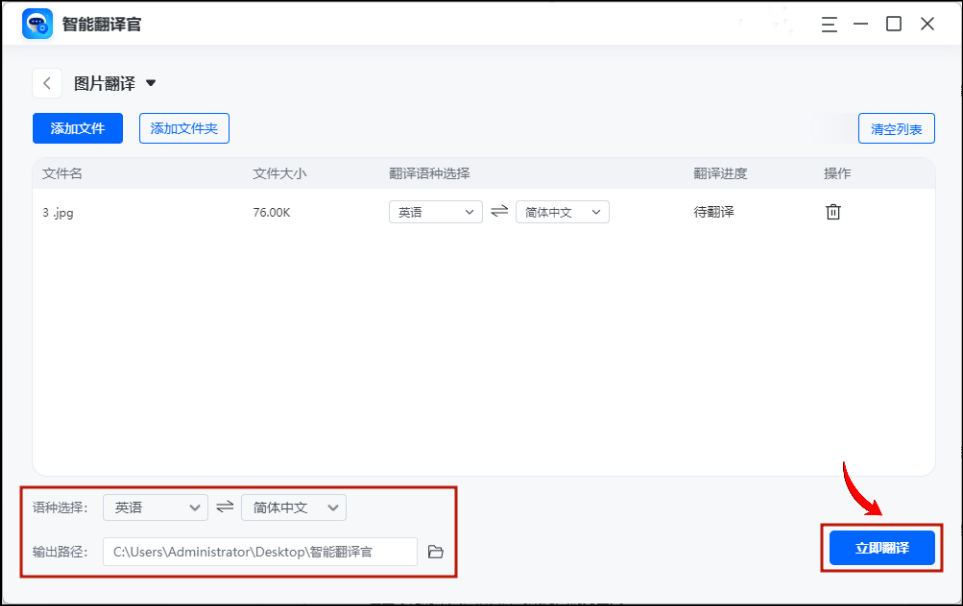Click the 待翻译 progress status
The height and width of the screenshot is (606, 963).
click(x=714, y=212)
